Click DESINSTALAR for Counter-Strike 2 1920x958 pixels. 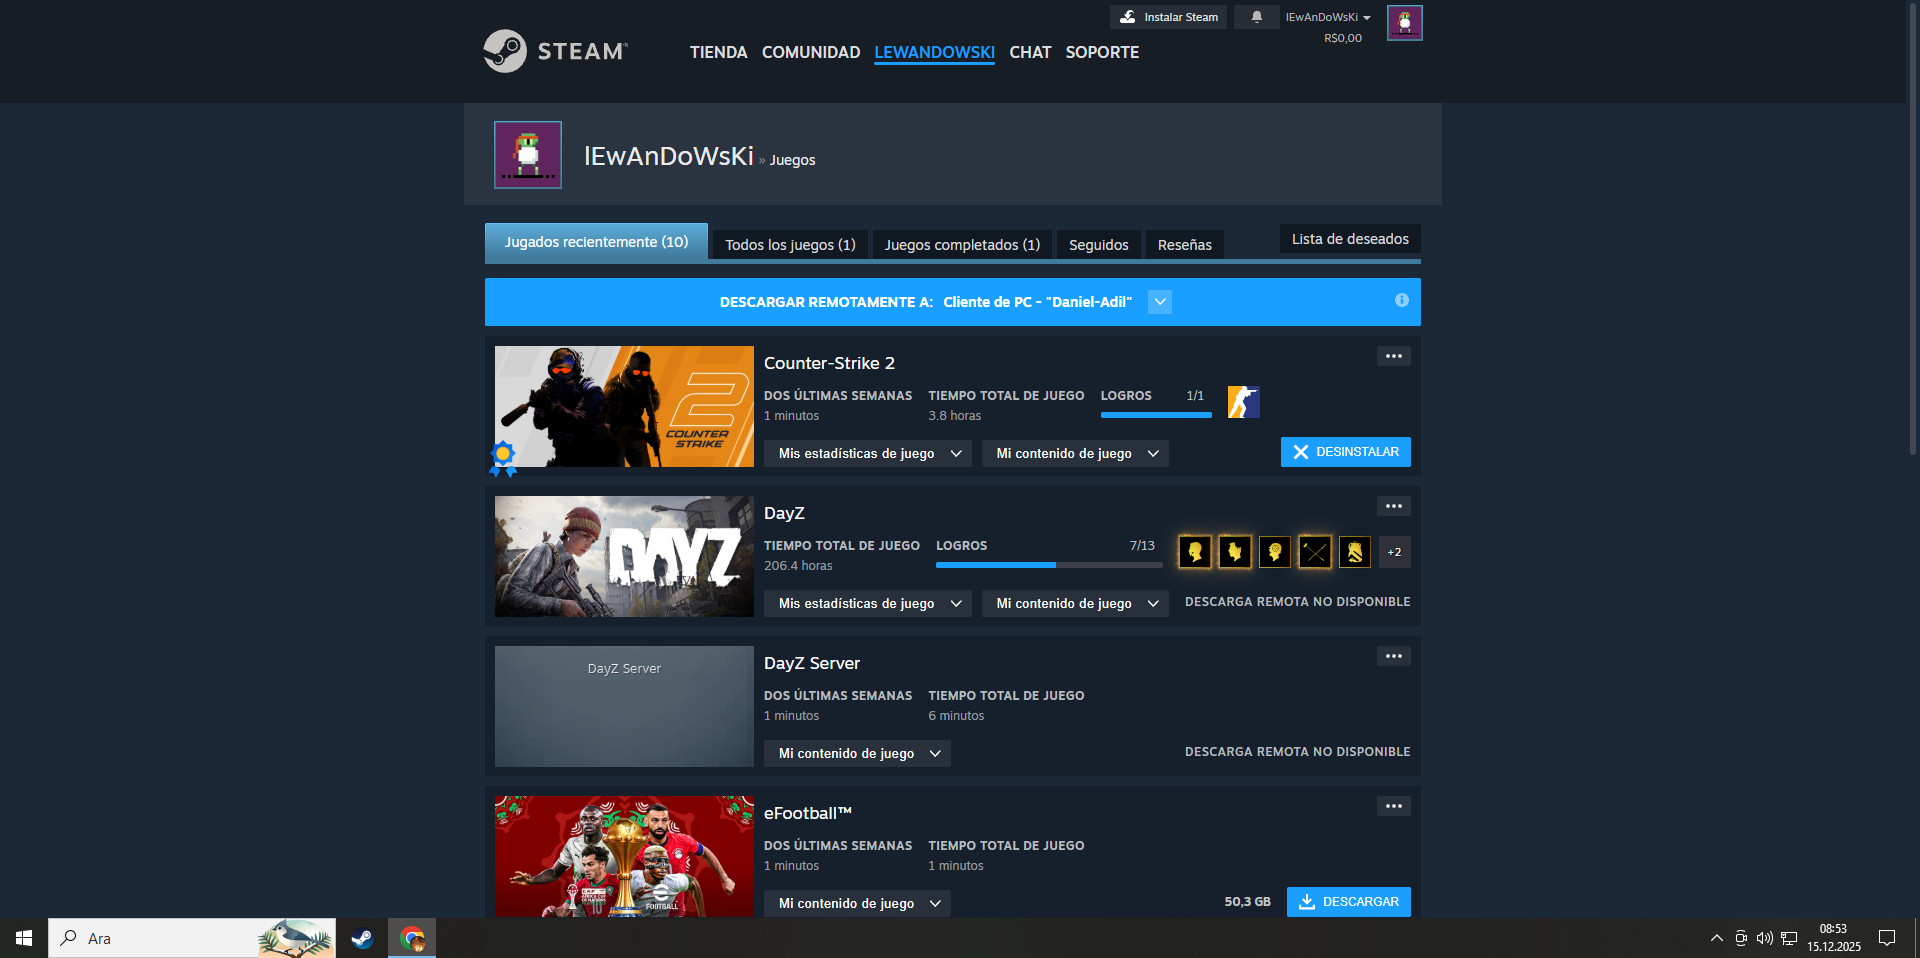1345,452
